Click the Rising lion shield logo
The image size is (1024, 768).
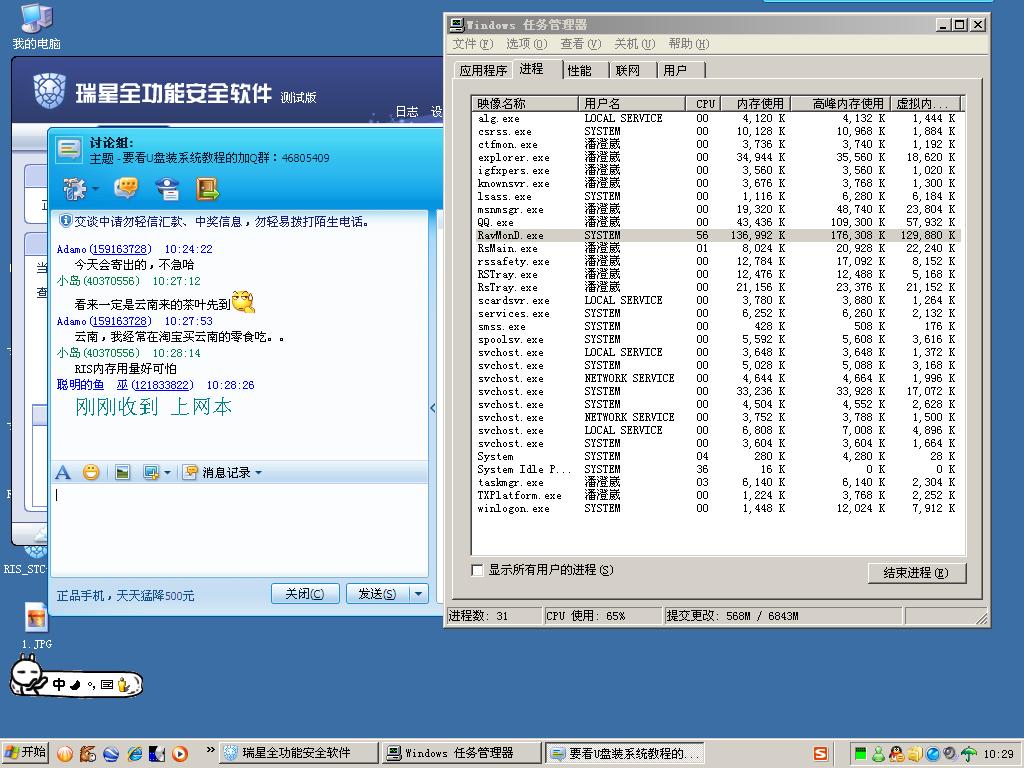point(50,91)
